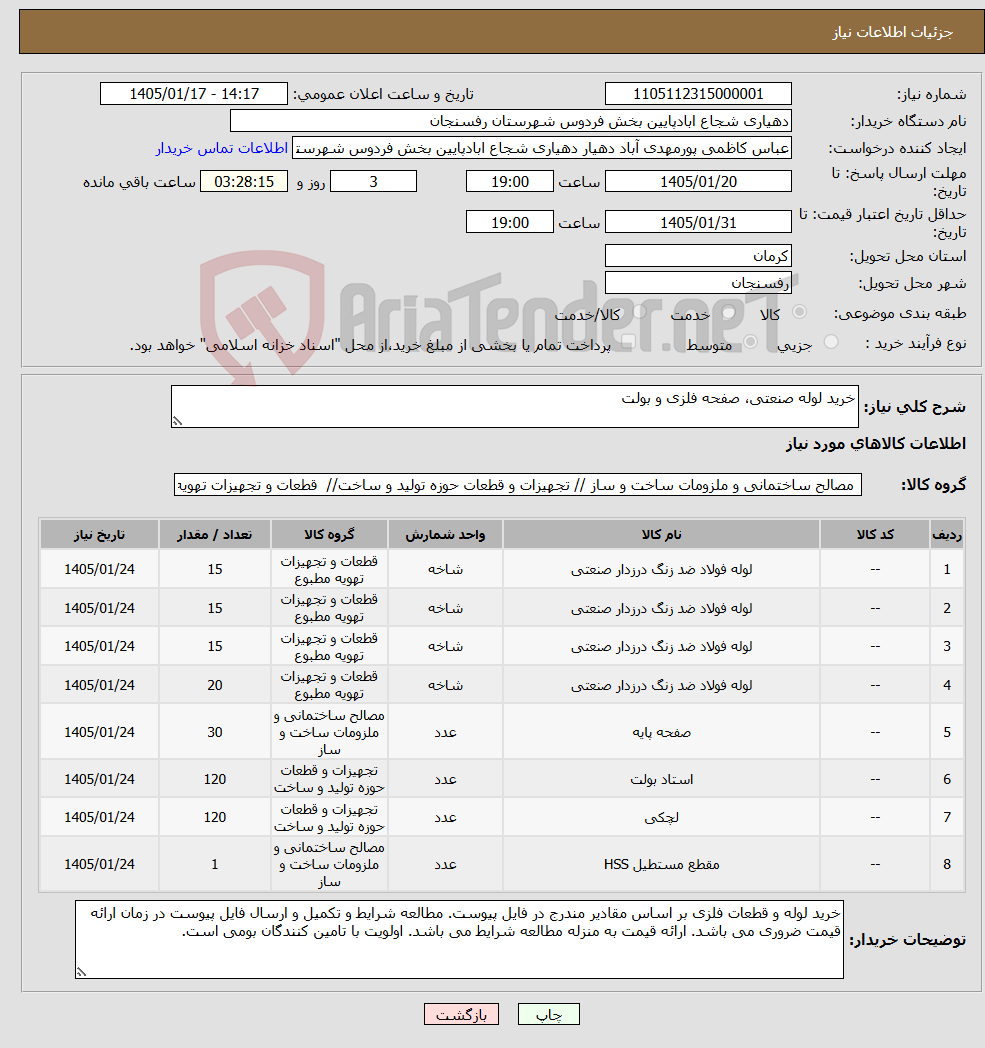This screenshot has width=985, height=1048.
Task: Click the استاد بولت item name
Action: click(x=661, y=779)
